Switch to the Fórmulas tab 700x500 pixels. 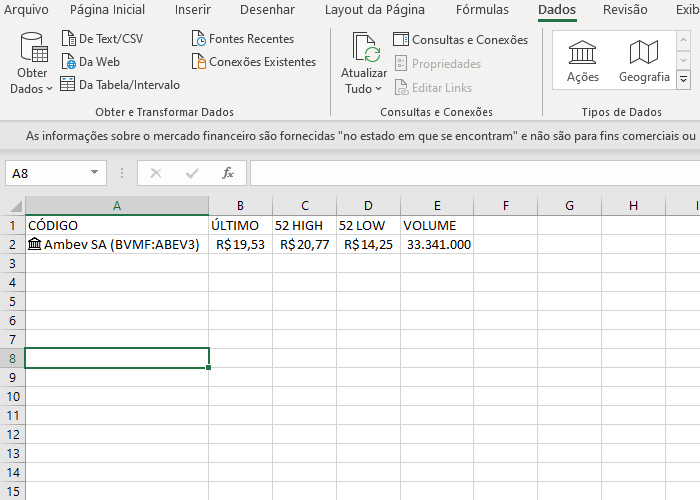tap(482, 9)
